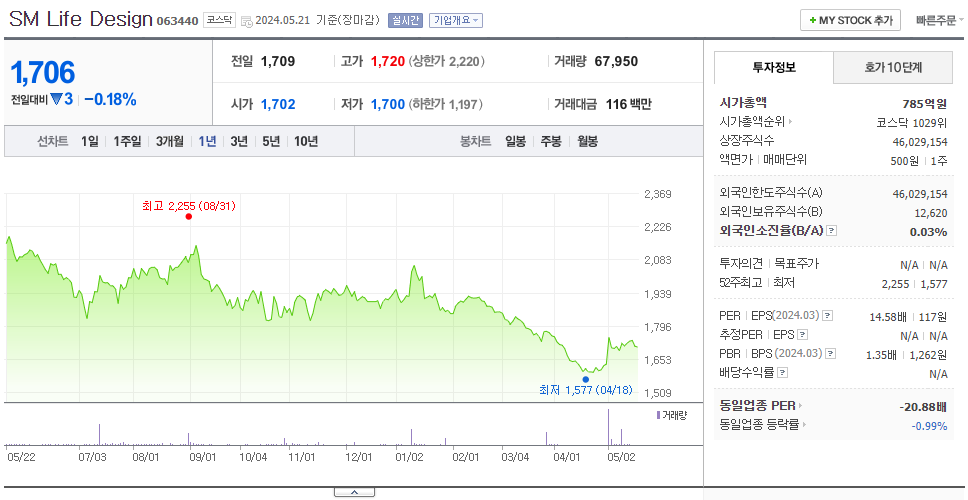The width and height of the screenshot is (968, 500).
Task: Click 코스닥 1029위 ranking value
Action: (912, 122)
